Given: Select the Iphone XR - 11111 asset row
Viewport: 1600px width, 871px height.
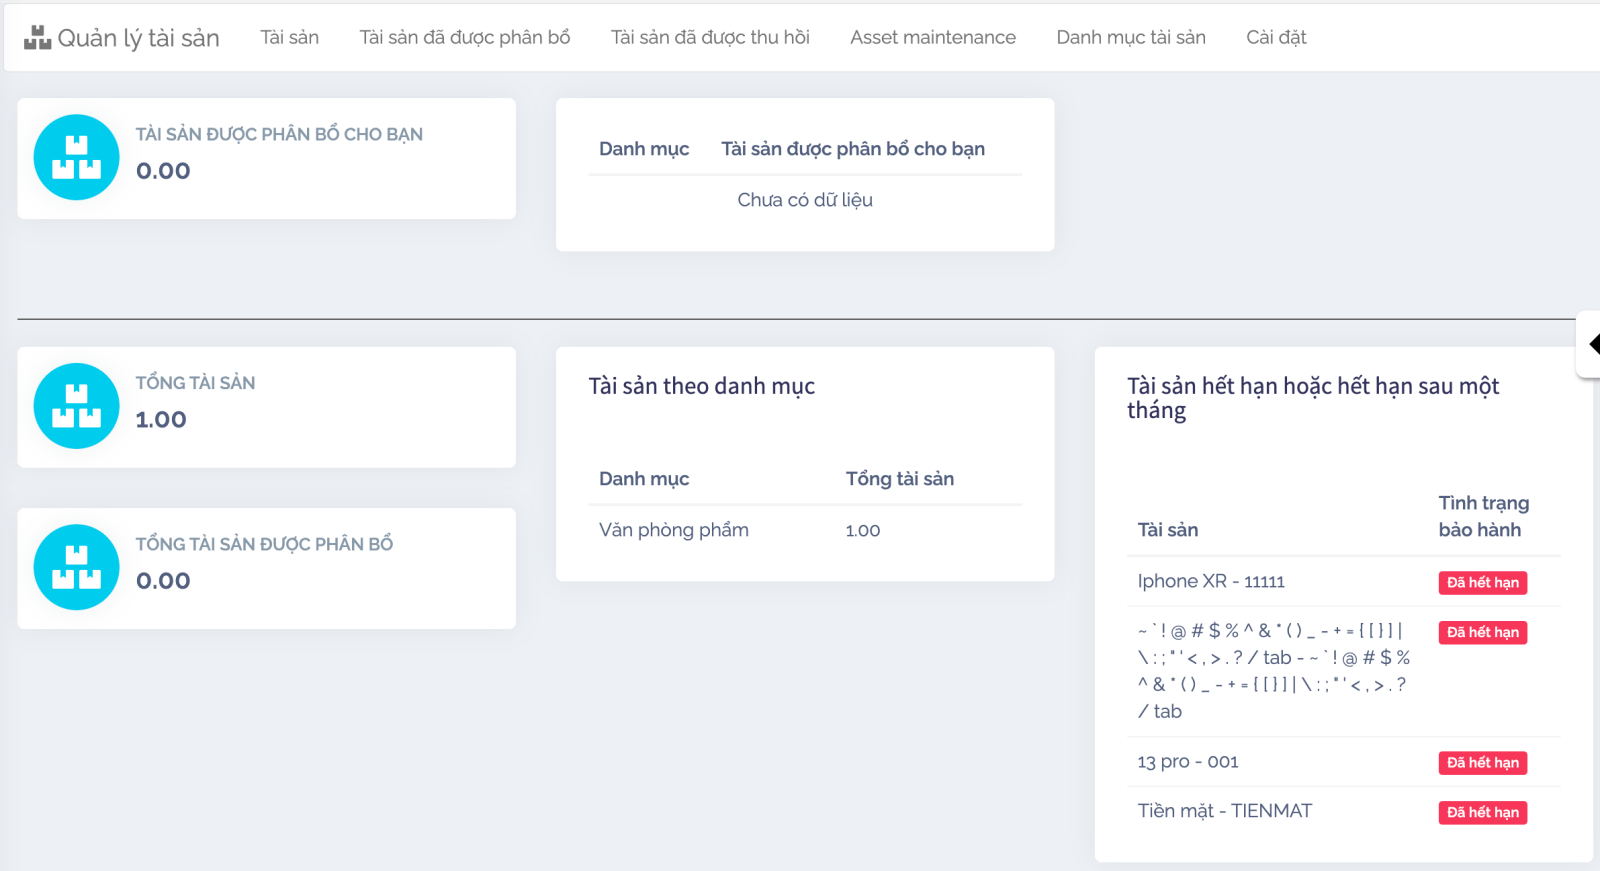Looking at the screenshot, I should [x=1210, y=582].
